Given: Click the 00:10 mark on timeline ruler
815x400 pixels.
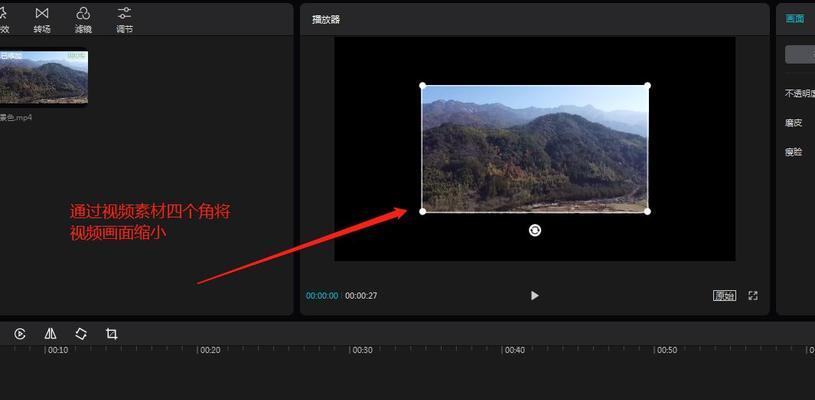Looking at the screenshot, I should click(x=58, y=350).
